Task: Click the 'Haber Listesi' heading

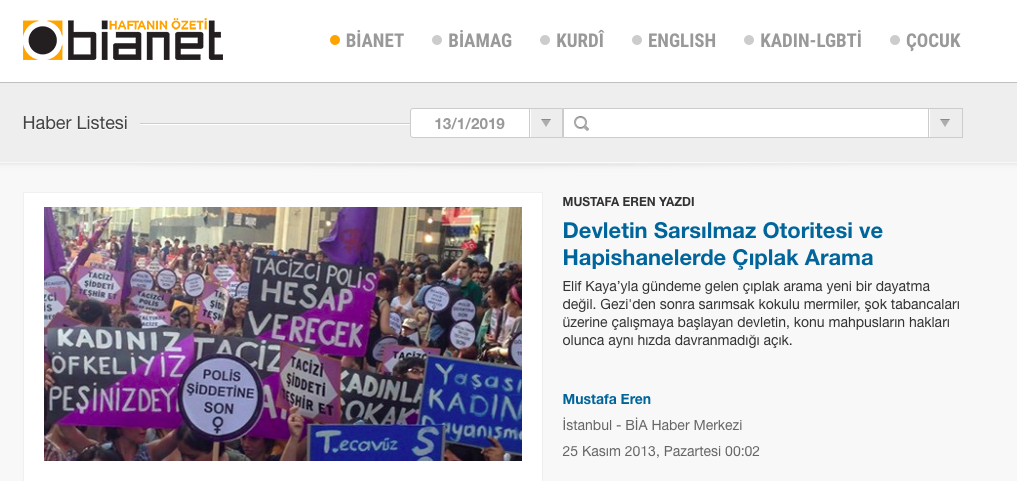Action: point(75,123)
